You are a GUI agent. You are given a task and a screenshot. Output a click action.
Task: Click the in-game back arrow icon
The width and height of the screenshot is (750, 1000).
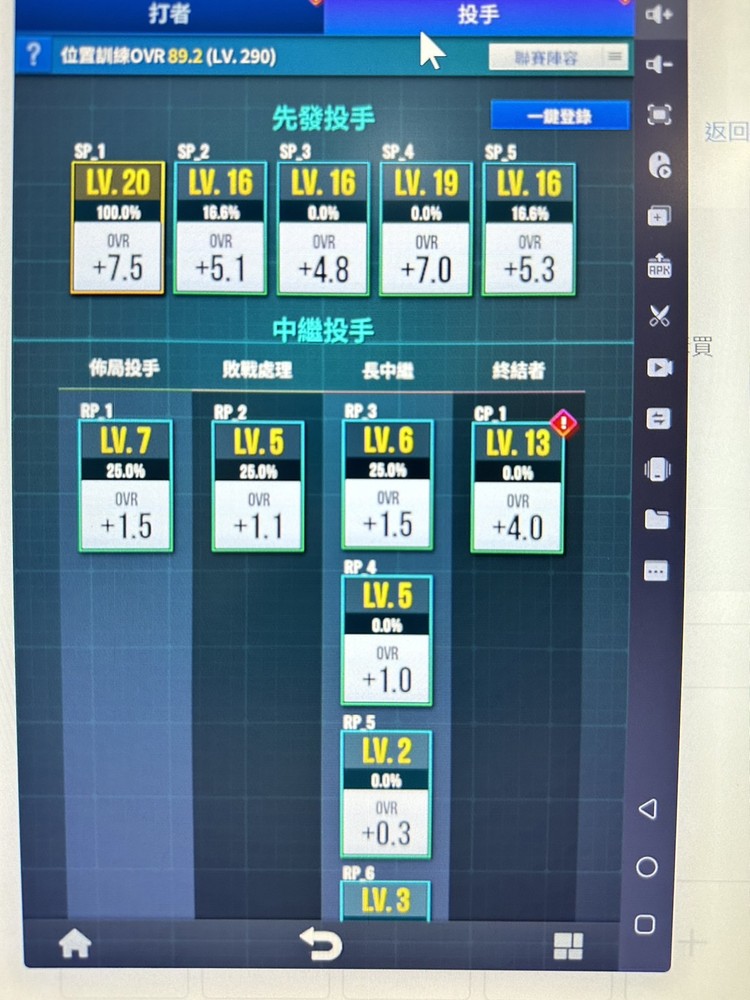(321, 943)
